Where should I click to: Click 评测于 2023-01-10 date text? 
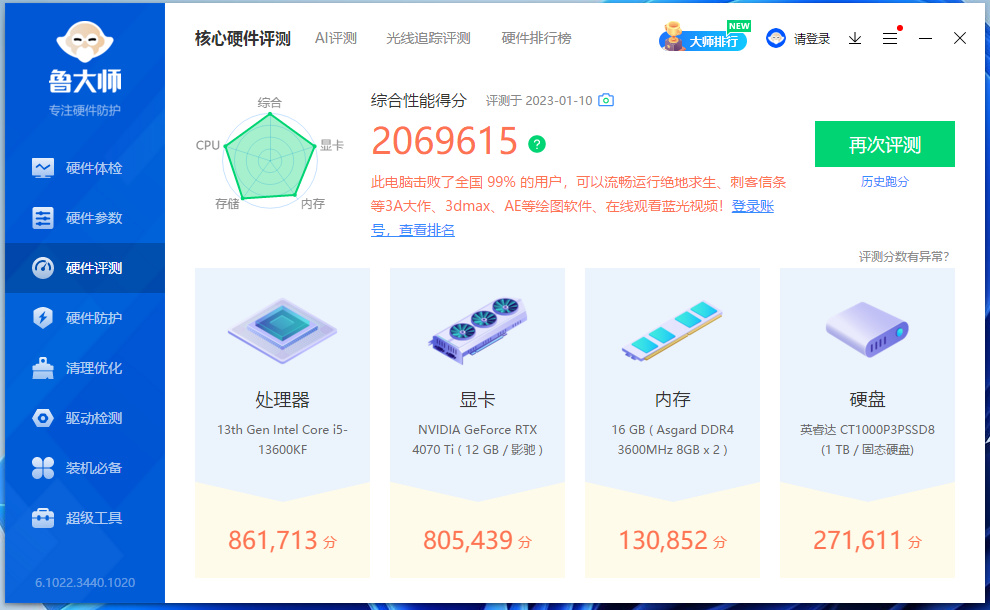pos(539,100)
